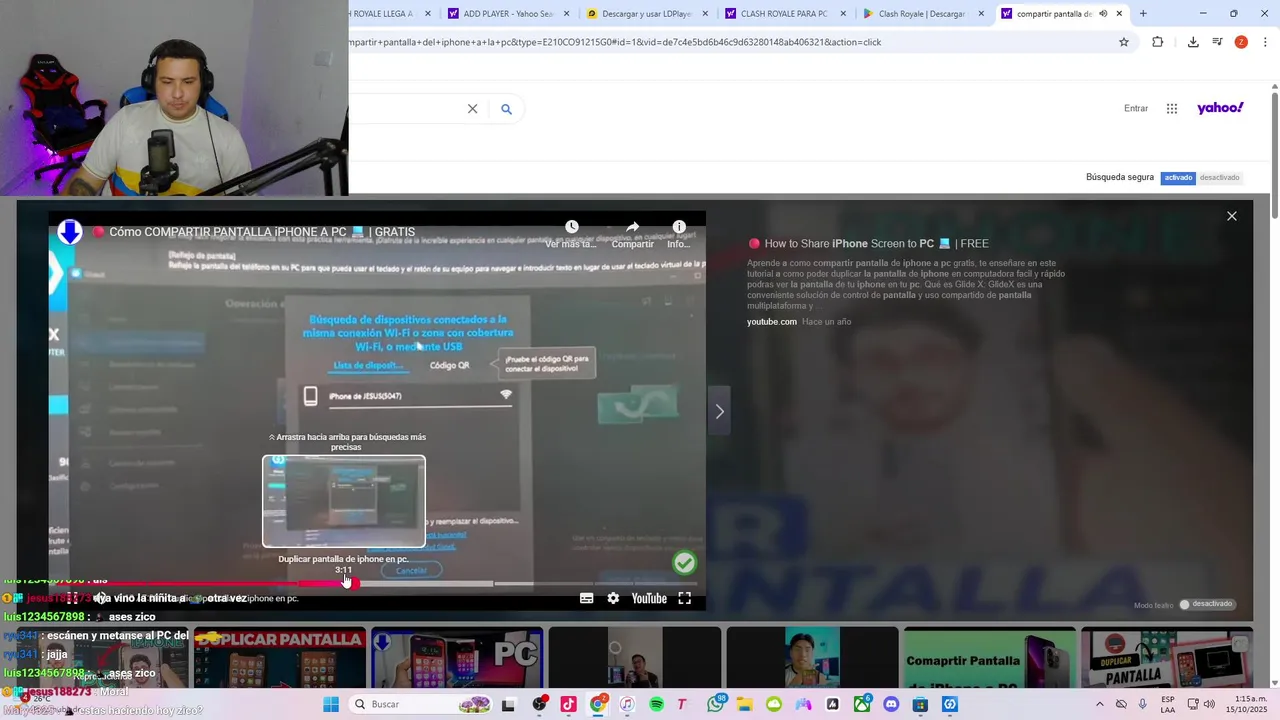Open the tray volume control
Image resolution: width=1280 pixels, height=720 pixels.
pos(1209,704)
